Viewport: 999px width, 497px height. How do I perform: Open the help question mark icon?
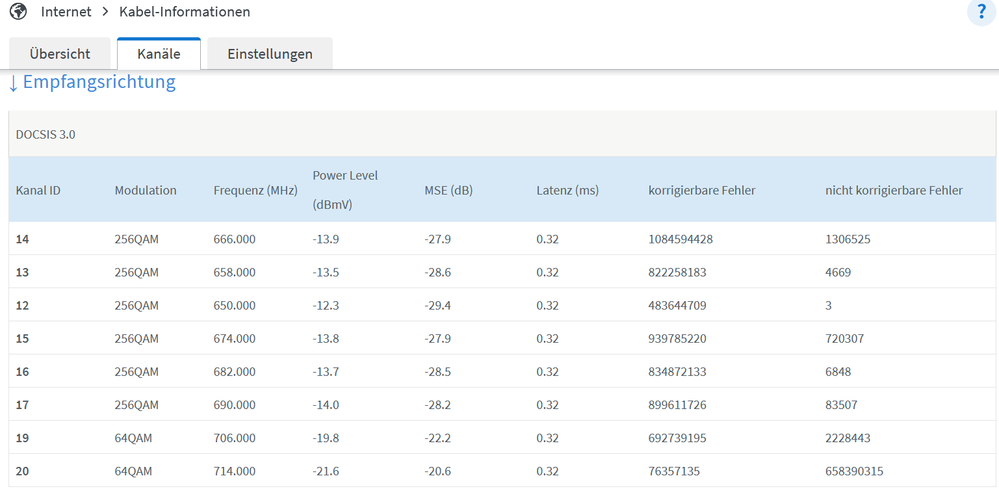(x=981, y=12)
